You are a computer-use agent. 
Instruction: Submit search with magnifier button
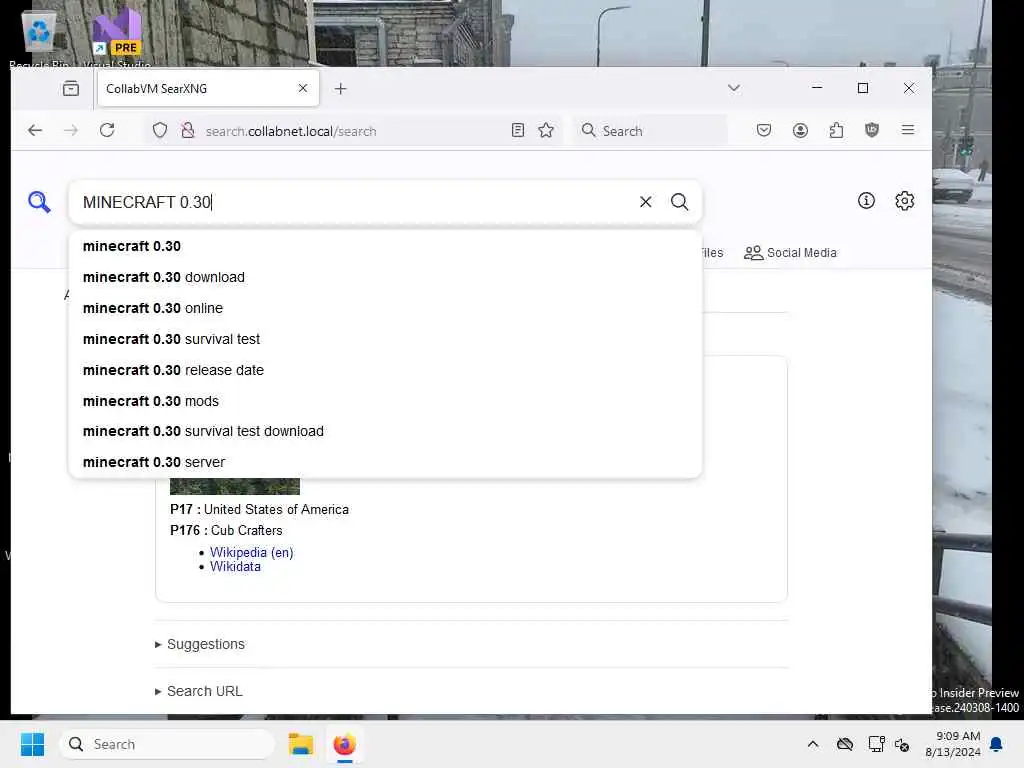click(679, 202)
